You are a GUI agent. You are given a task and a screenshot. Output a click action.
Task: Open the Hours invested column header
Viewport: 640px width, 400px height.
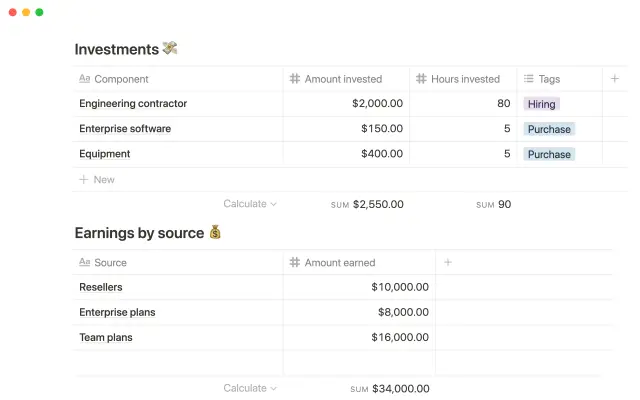(x=463, y=79)
